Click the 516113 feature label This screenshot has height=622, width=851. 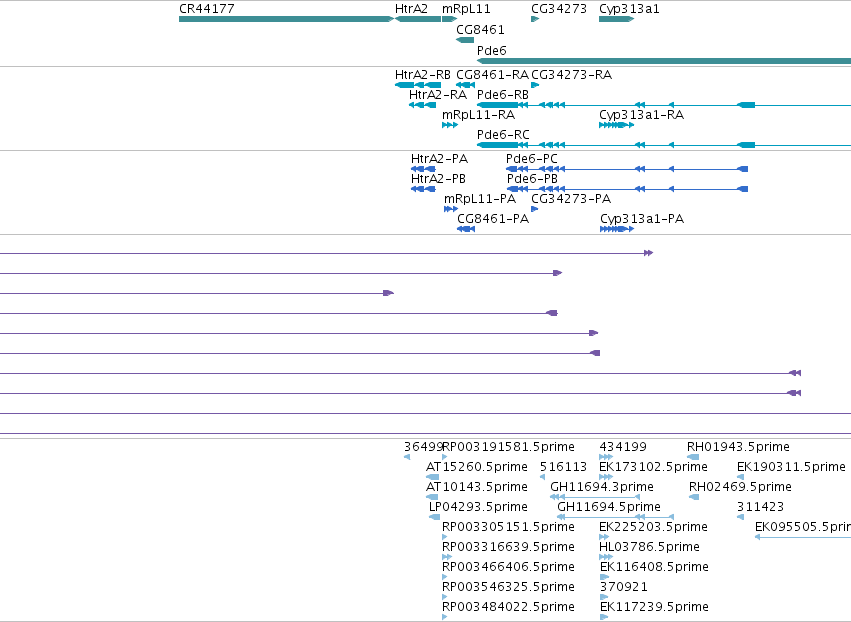(x=563, y=467)
